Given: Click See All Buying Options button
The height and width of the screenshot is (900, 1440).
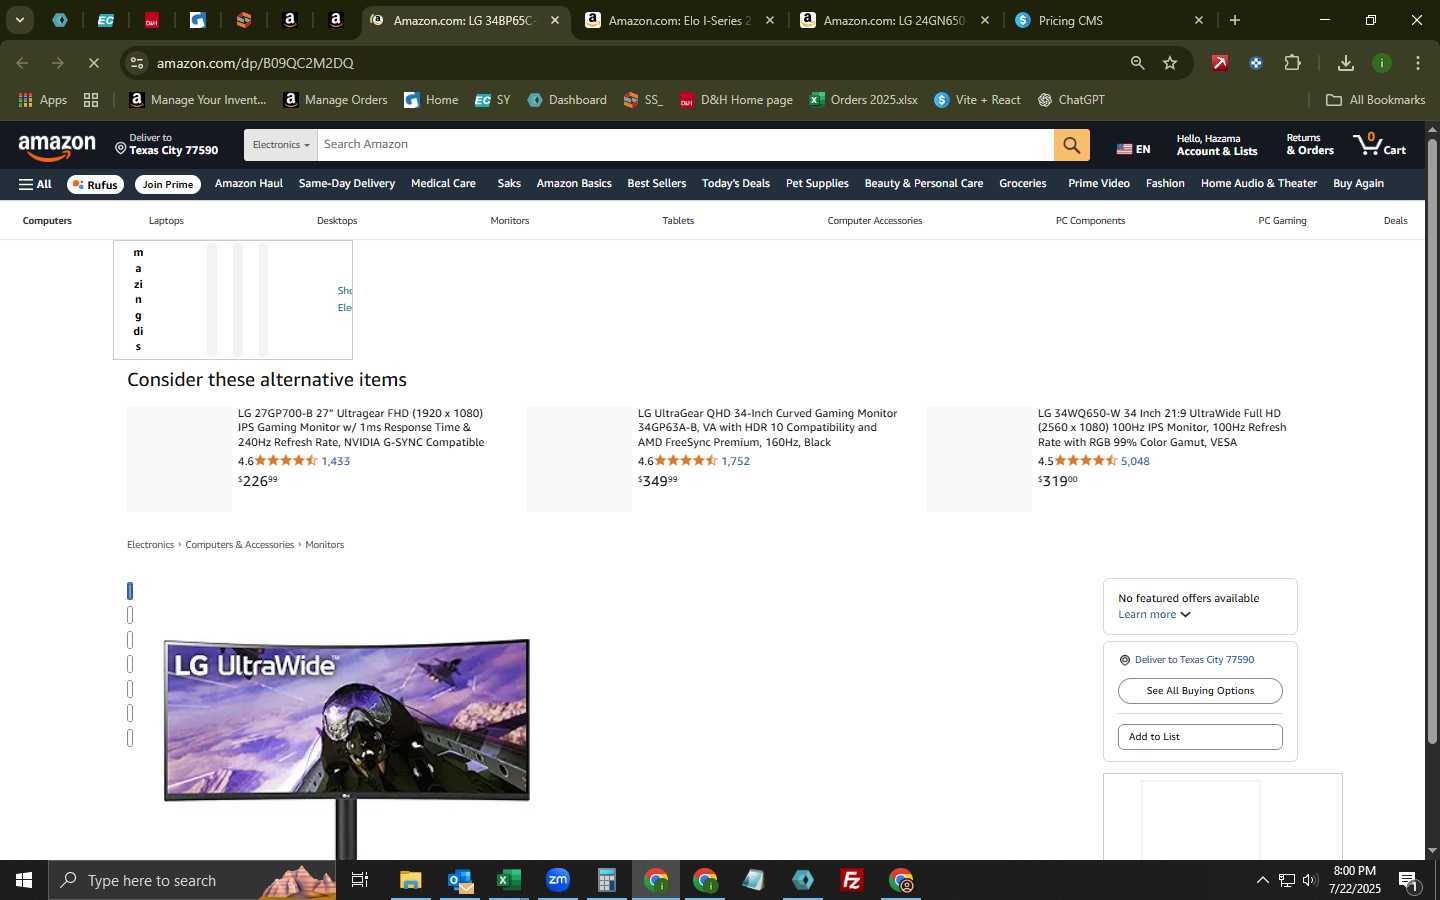Looking at the screenshot, I should (1200, 691).
